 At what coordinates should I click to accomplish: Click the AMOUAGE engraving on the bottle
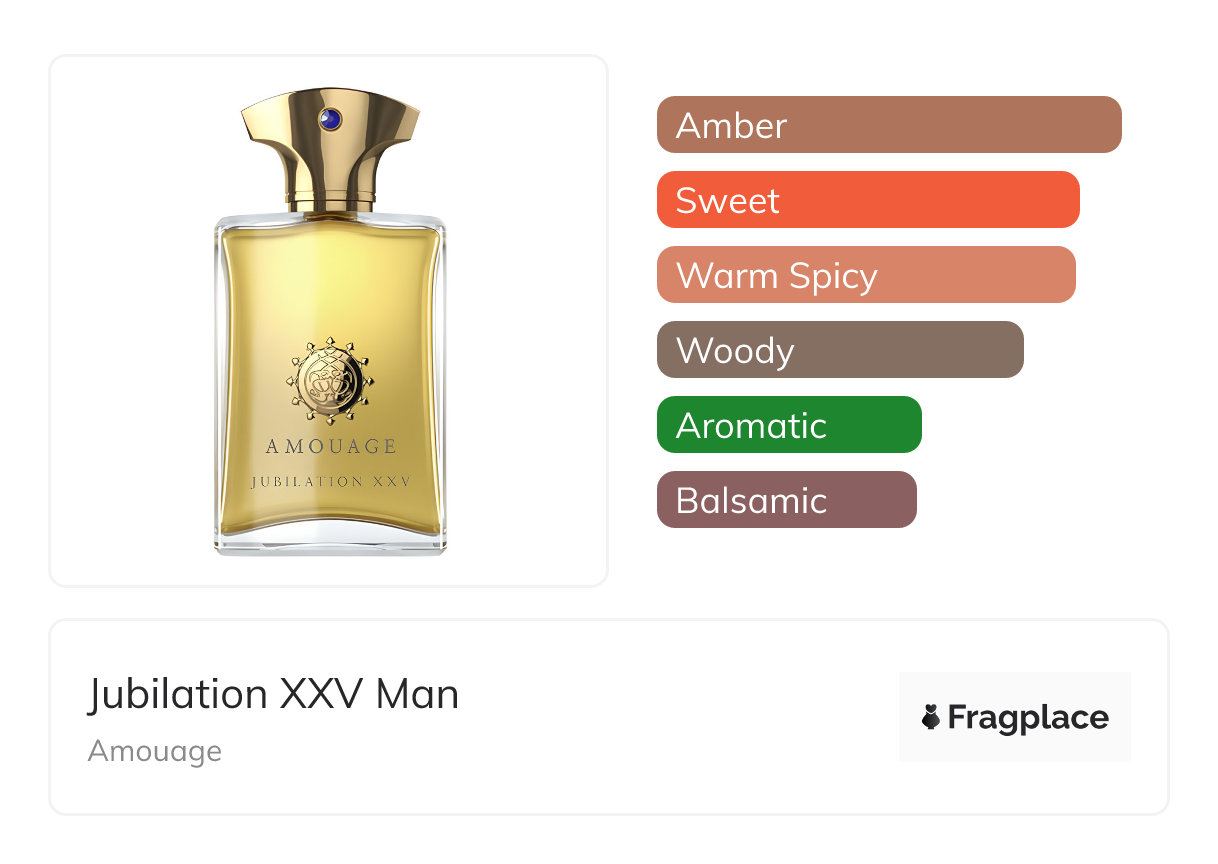point(331,447)
